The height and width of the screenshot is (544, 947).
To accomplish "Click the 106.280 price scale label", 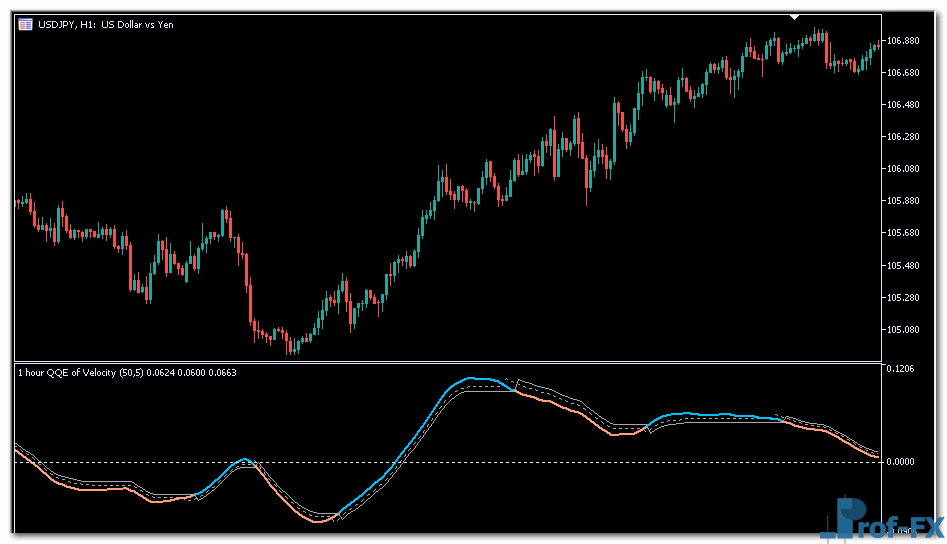I will [903, 137].
